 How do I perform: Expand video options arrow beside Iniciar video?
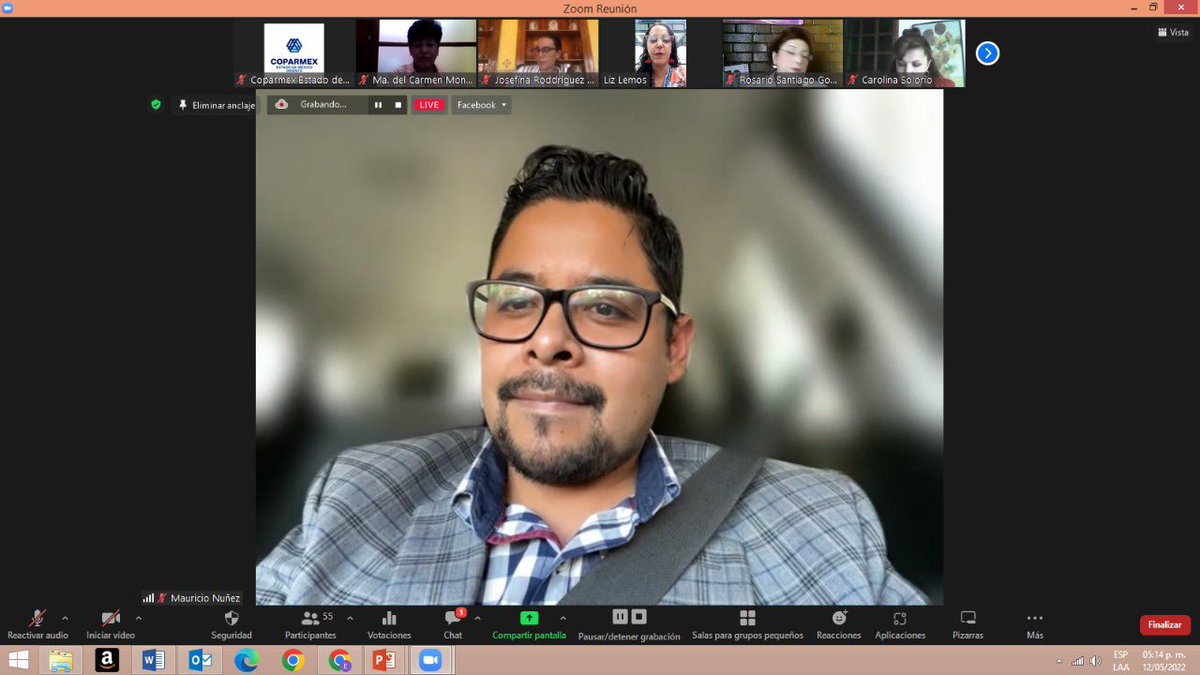(138, 618)
